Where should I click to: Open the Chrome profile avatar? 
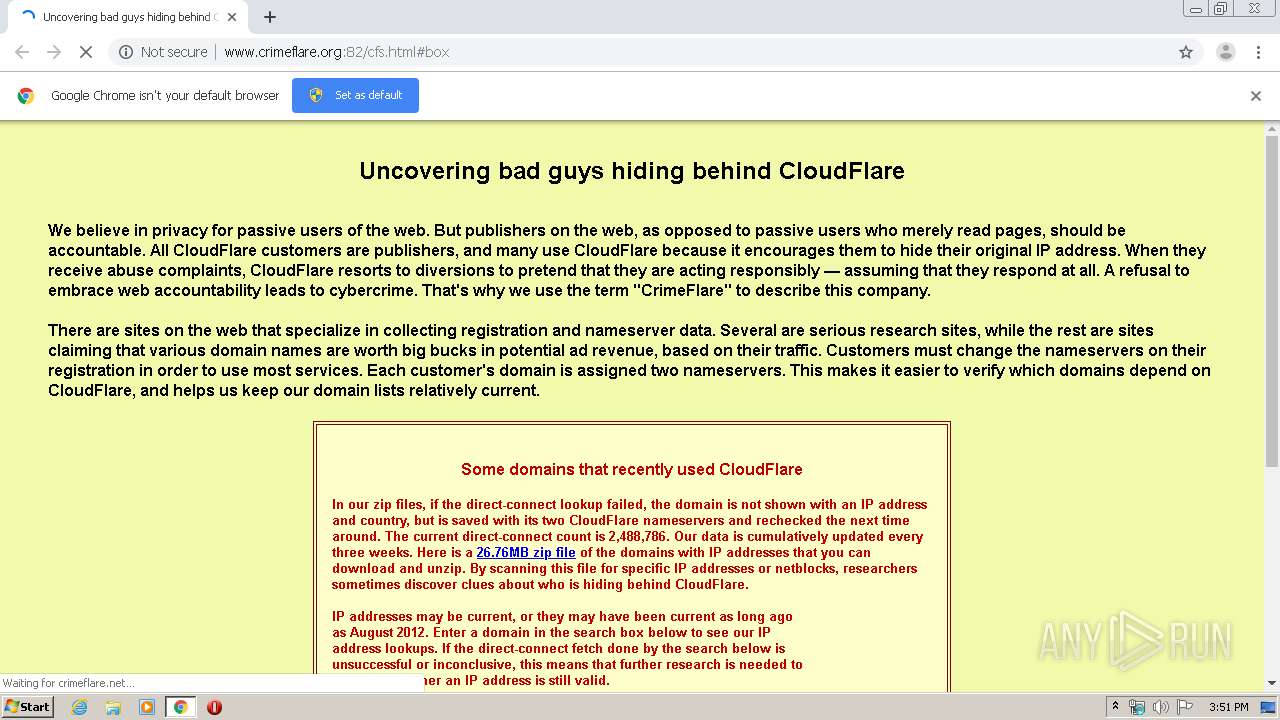tap(1225, 52)
